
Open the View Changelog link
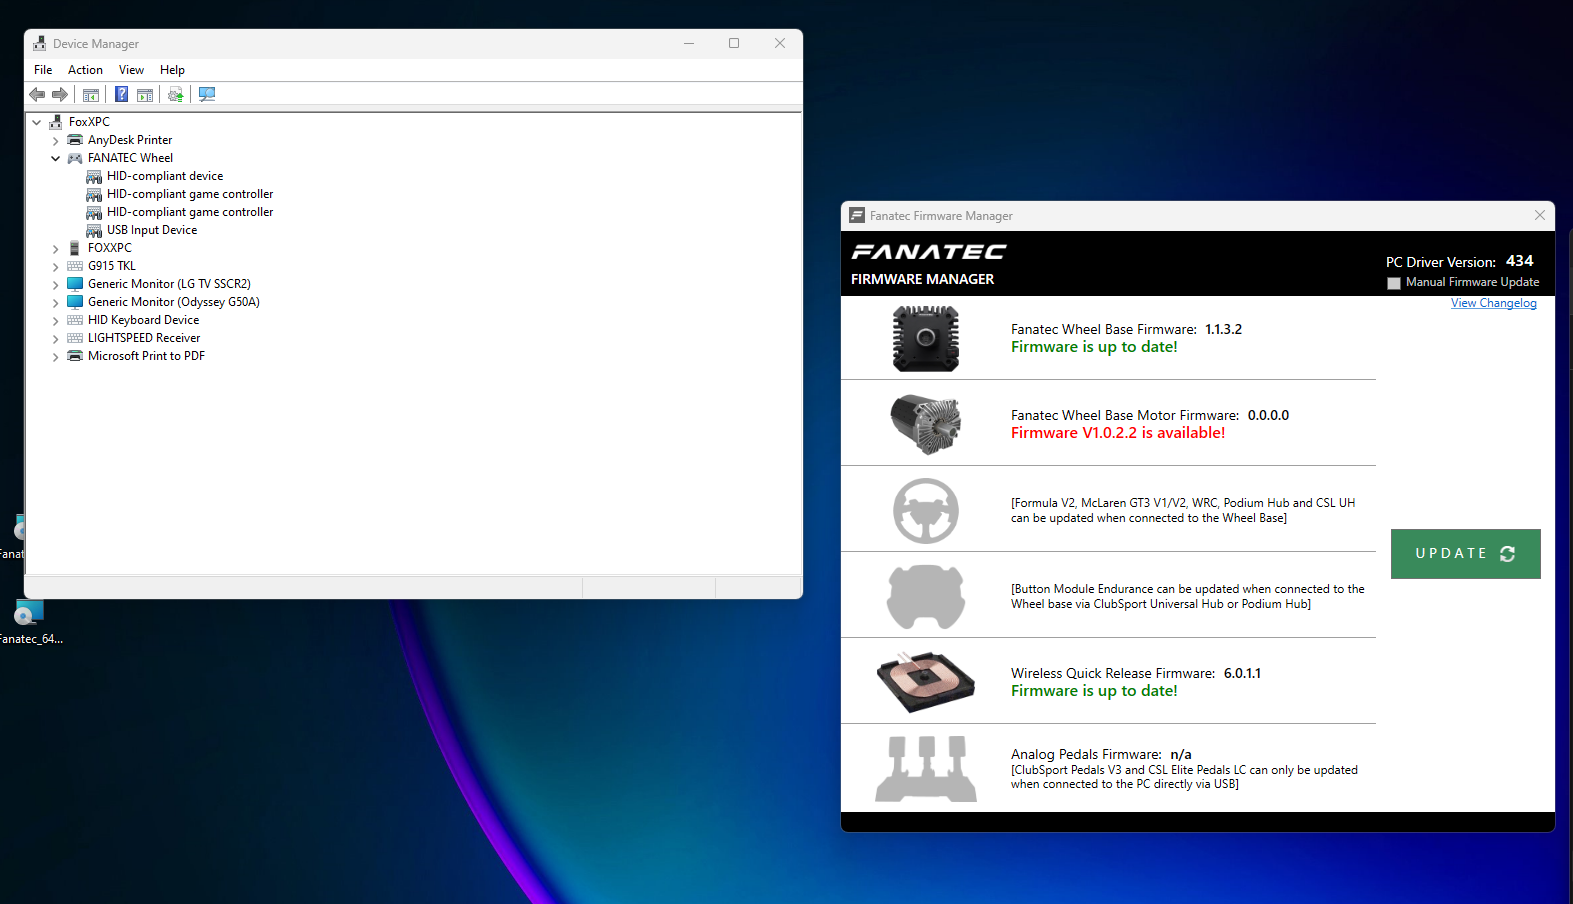click(x=1494, y=303)
